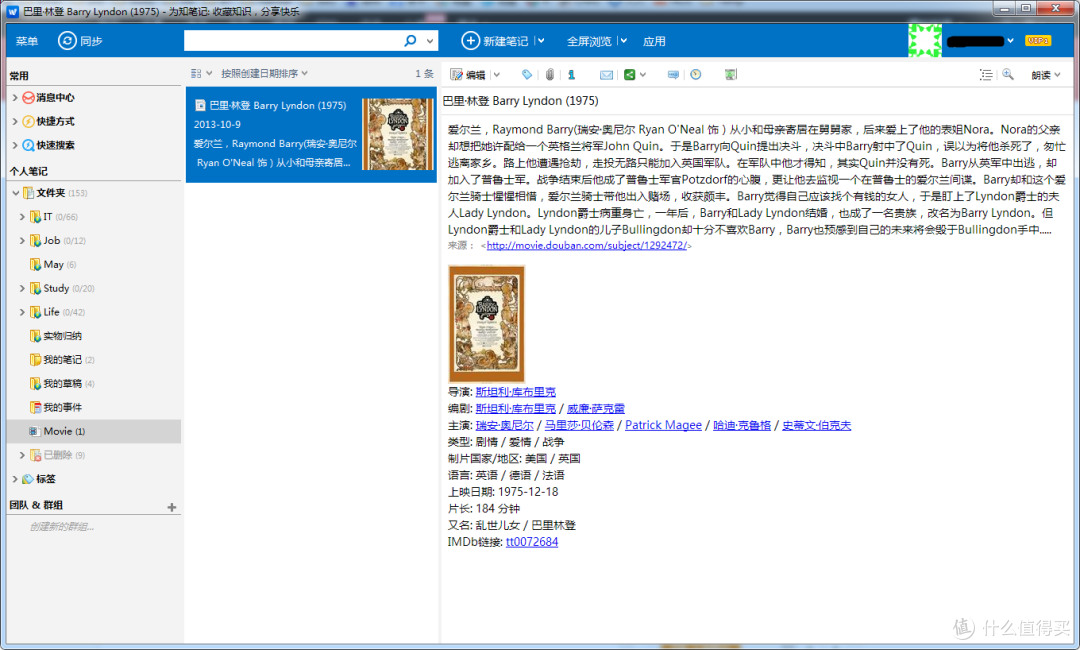Click the clock history icon
The image size is (1080, 650).
[696, 74]
